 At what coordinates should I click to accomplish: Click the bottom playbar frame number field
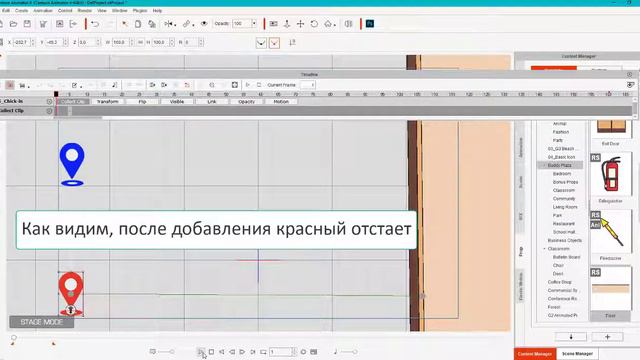(280, 351)
